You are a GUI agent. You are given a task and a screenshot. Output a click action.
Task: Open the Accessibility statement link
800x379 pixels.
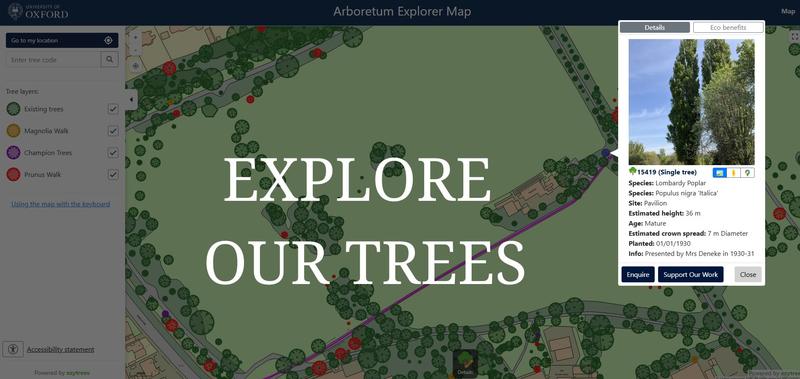click(61, 349)
